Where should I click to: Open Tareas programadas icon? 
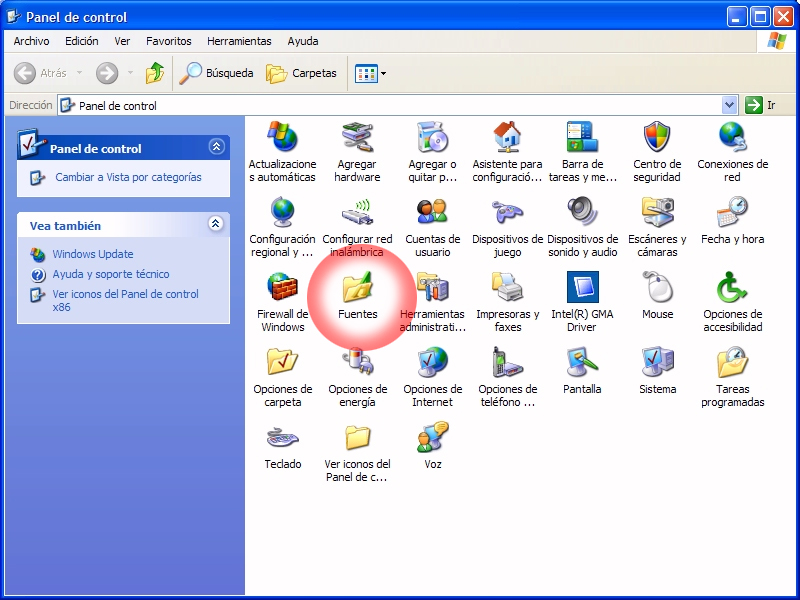(x=732, y=362)
